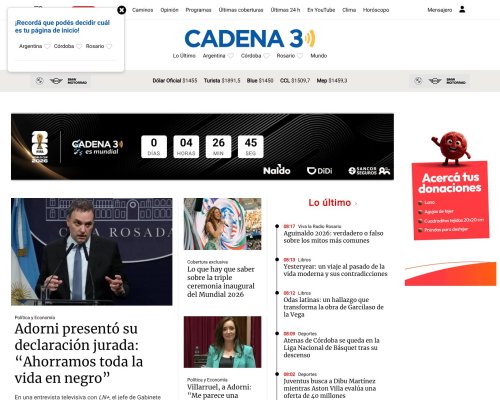Click the Blue dollar quote
Screen dimensions: 500x400
click(x=260, y=81)
